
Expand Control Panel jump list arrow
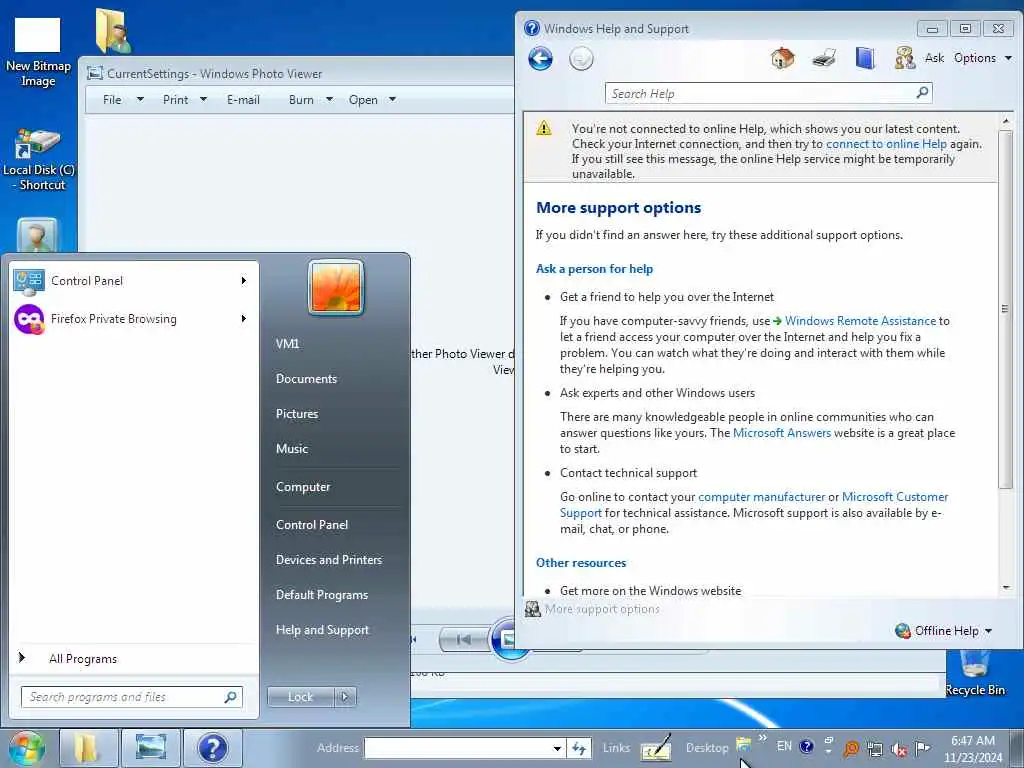coord(244,281)
